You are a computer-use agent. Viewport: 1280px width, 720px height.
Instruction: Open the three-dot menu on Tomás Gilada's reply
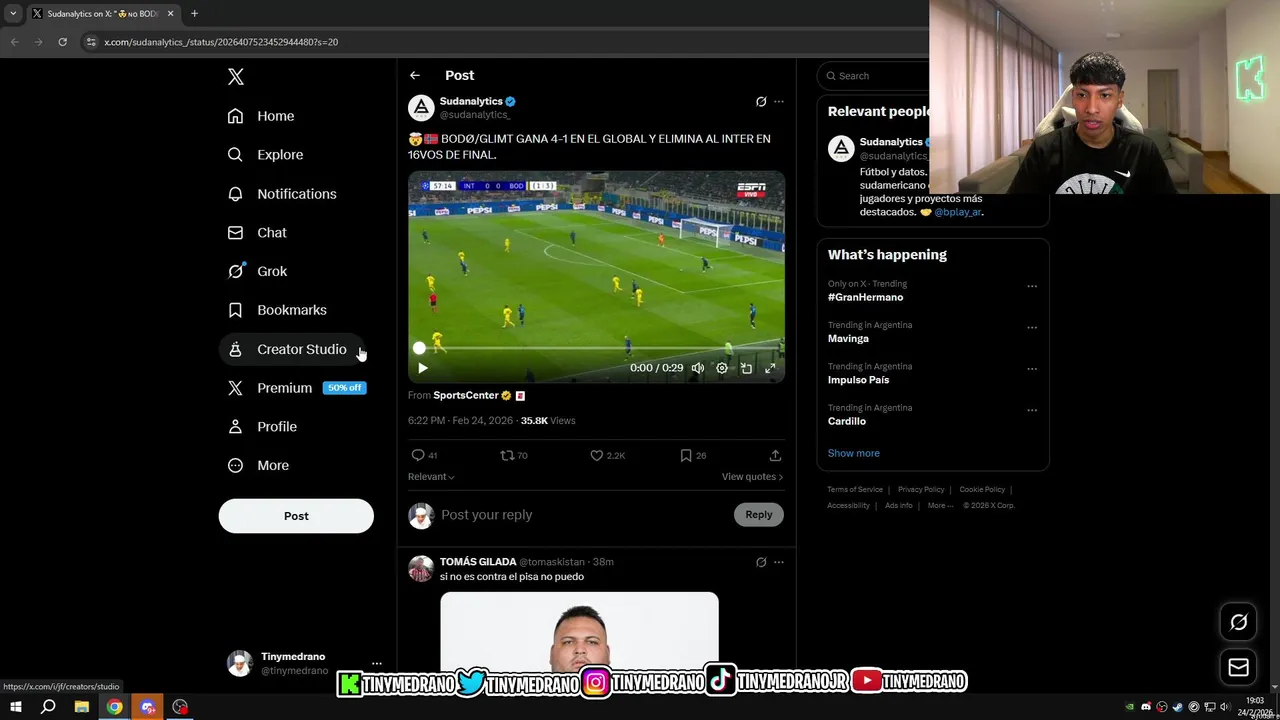click(779, 562)
